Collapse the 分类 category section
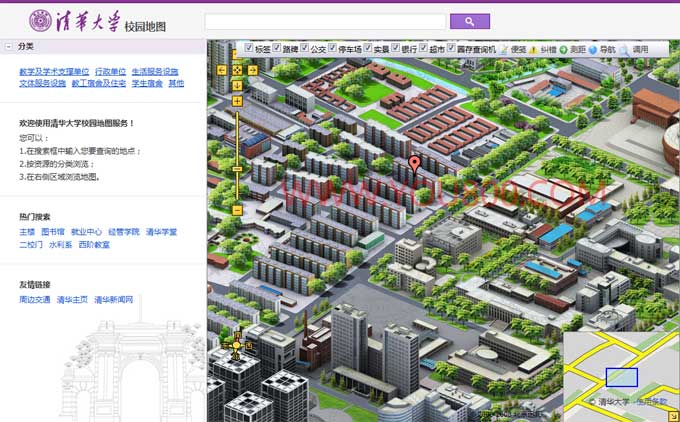Screen dimensions: 680x422 [x=9, y=46]
